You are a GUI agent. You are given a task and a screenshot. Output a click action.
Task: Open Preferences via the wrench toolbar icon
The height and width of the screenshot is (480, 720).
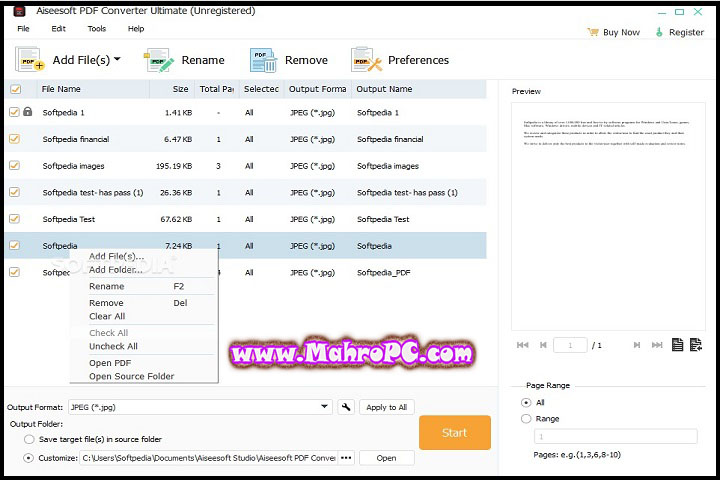[366, 60]
